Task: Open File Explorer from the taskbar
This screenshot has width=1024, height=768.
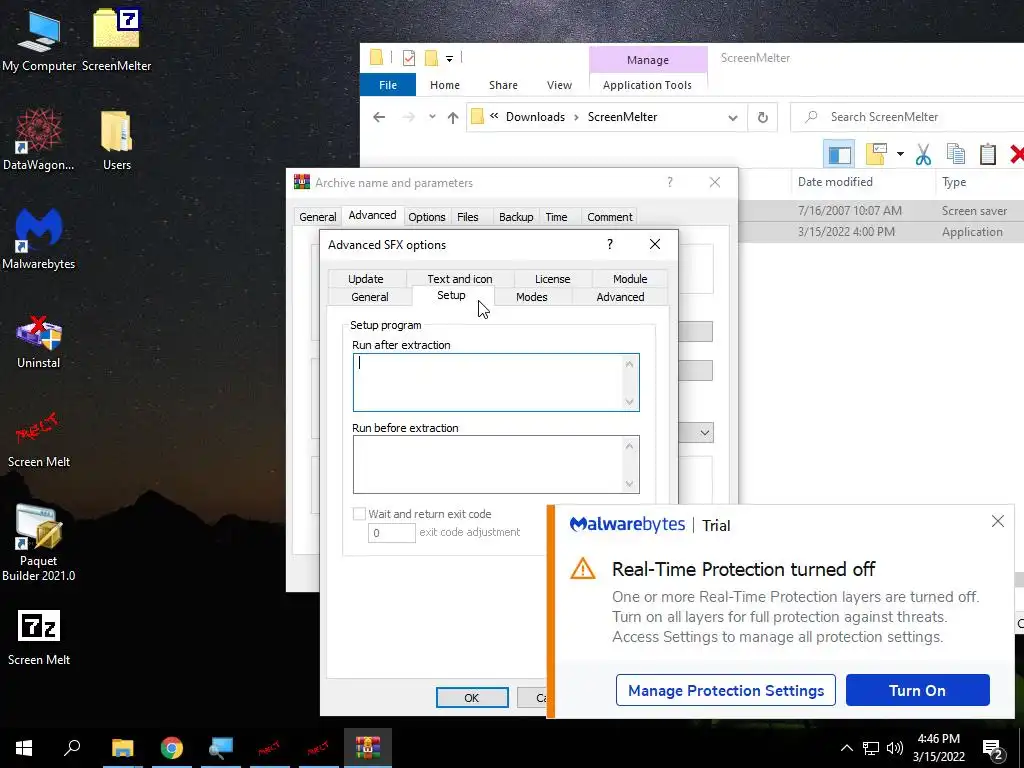Action: (x=122, y=748)
